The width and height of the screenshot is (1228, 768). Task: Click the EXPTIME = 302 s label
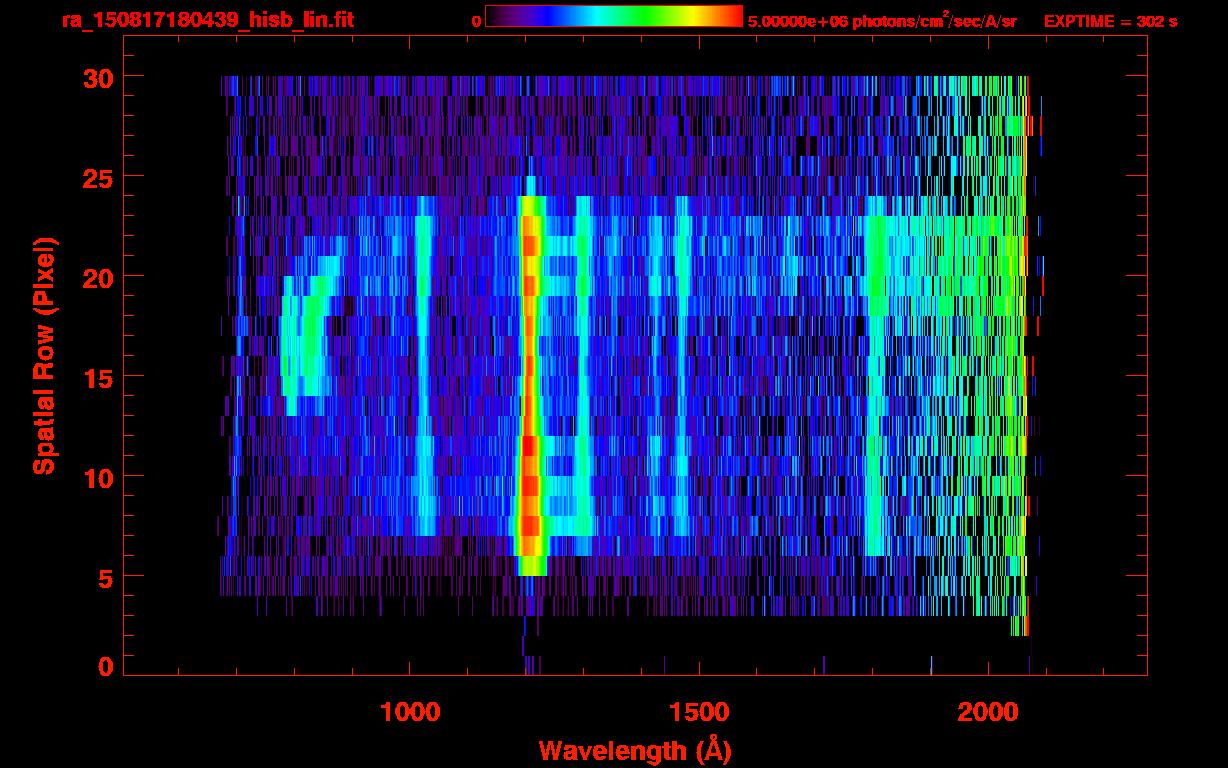coord(1110,21)
